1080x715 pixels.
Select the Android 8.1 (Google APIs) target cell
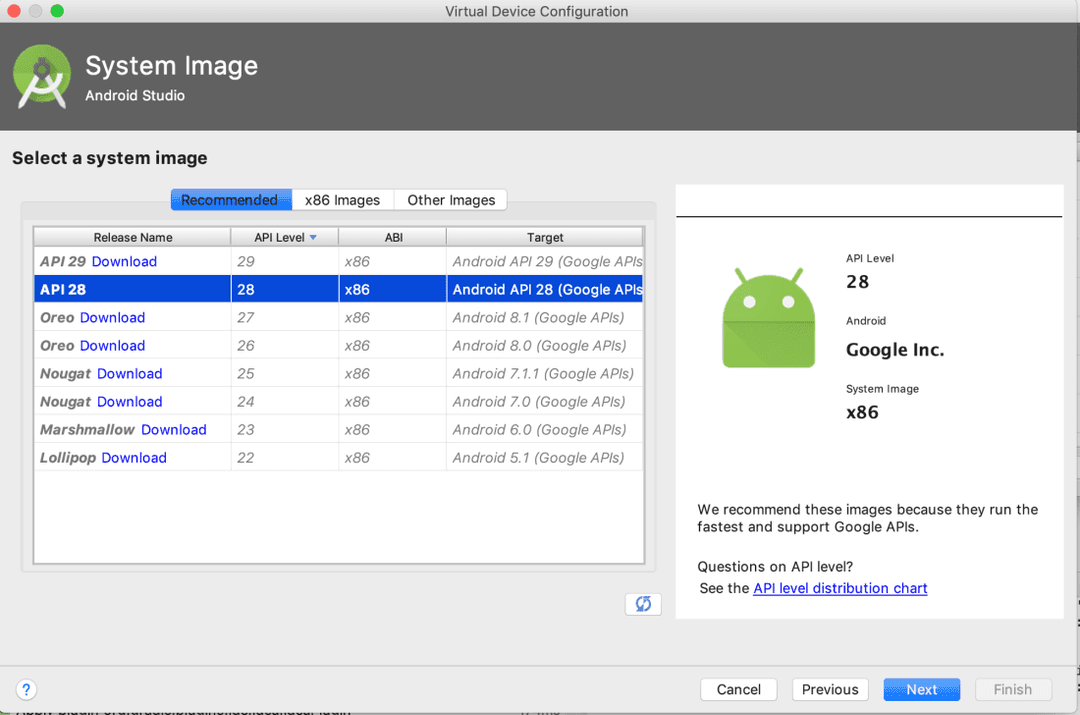tap(544, 318)
